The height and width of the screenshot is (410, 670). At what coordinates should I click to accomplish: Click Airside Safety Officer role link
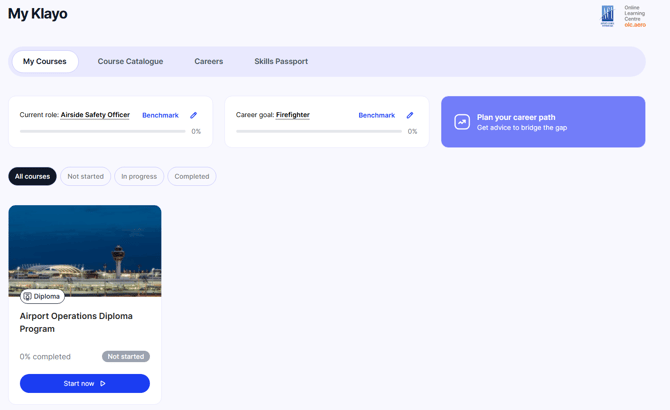click(x=95, y=115)
